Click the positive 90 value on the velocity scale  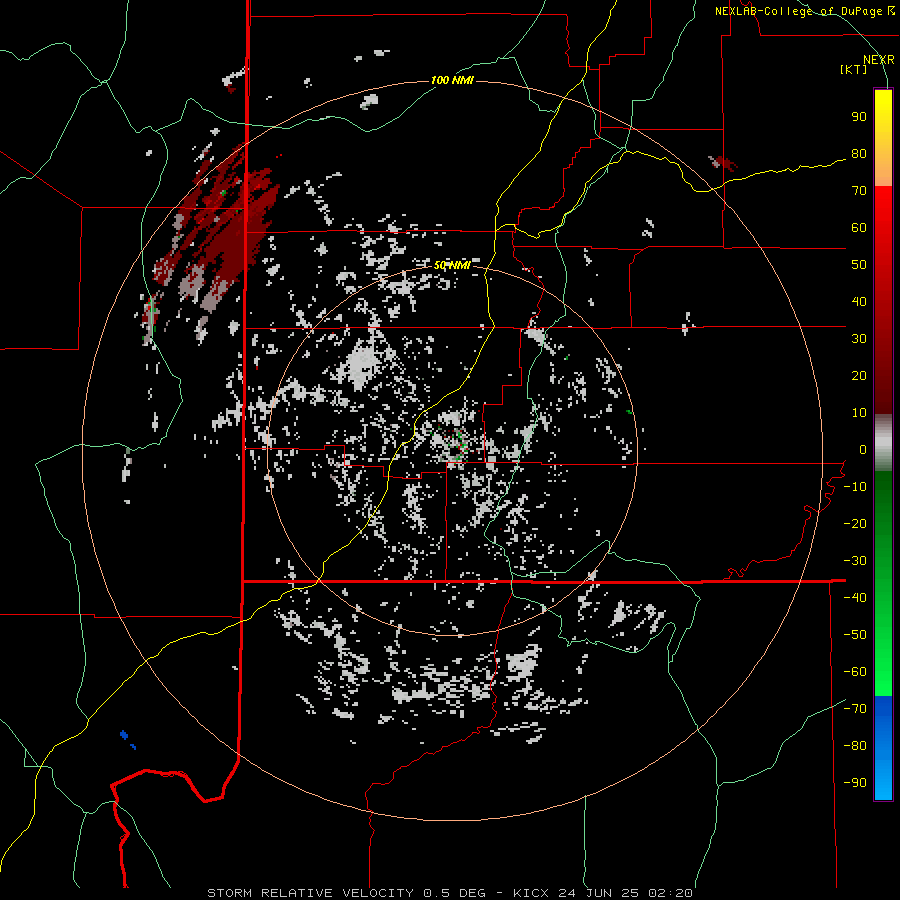click(x=859, y=117)
